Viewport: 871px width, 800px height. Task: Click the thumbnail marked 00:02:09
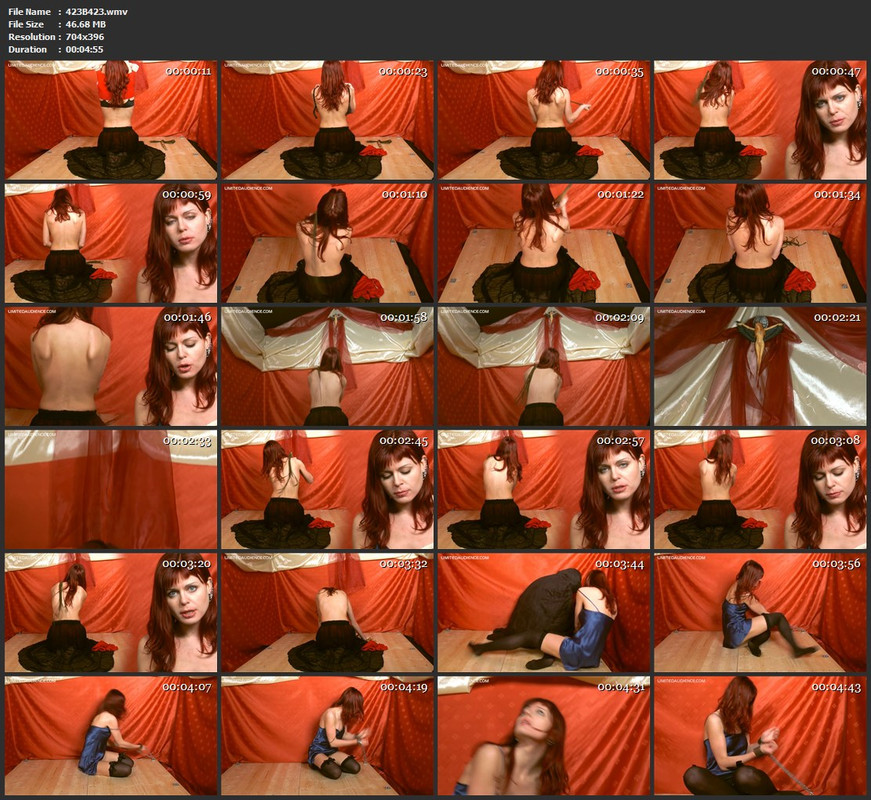coord(544,367)
